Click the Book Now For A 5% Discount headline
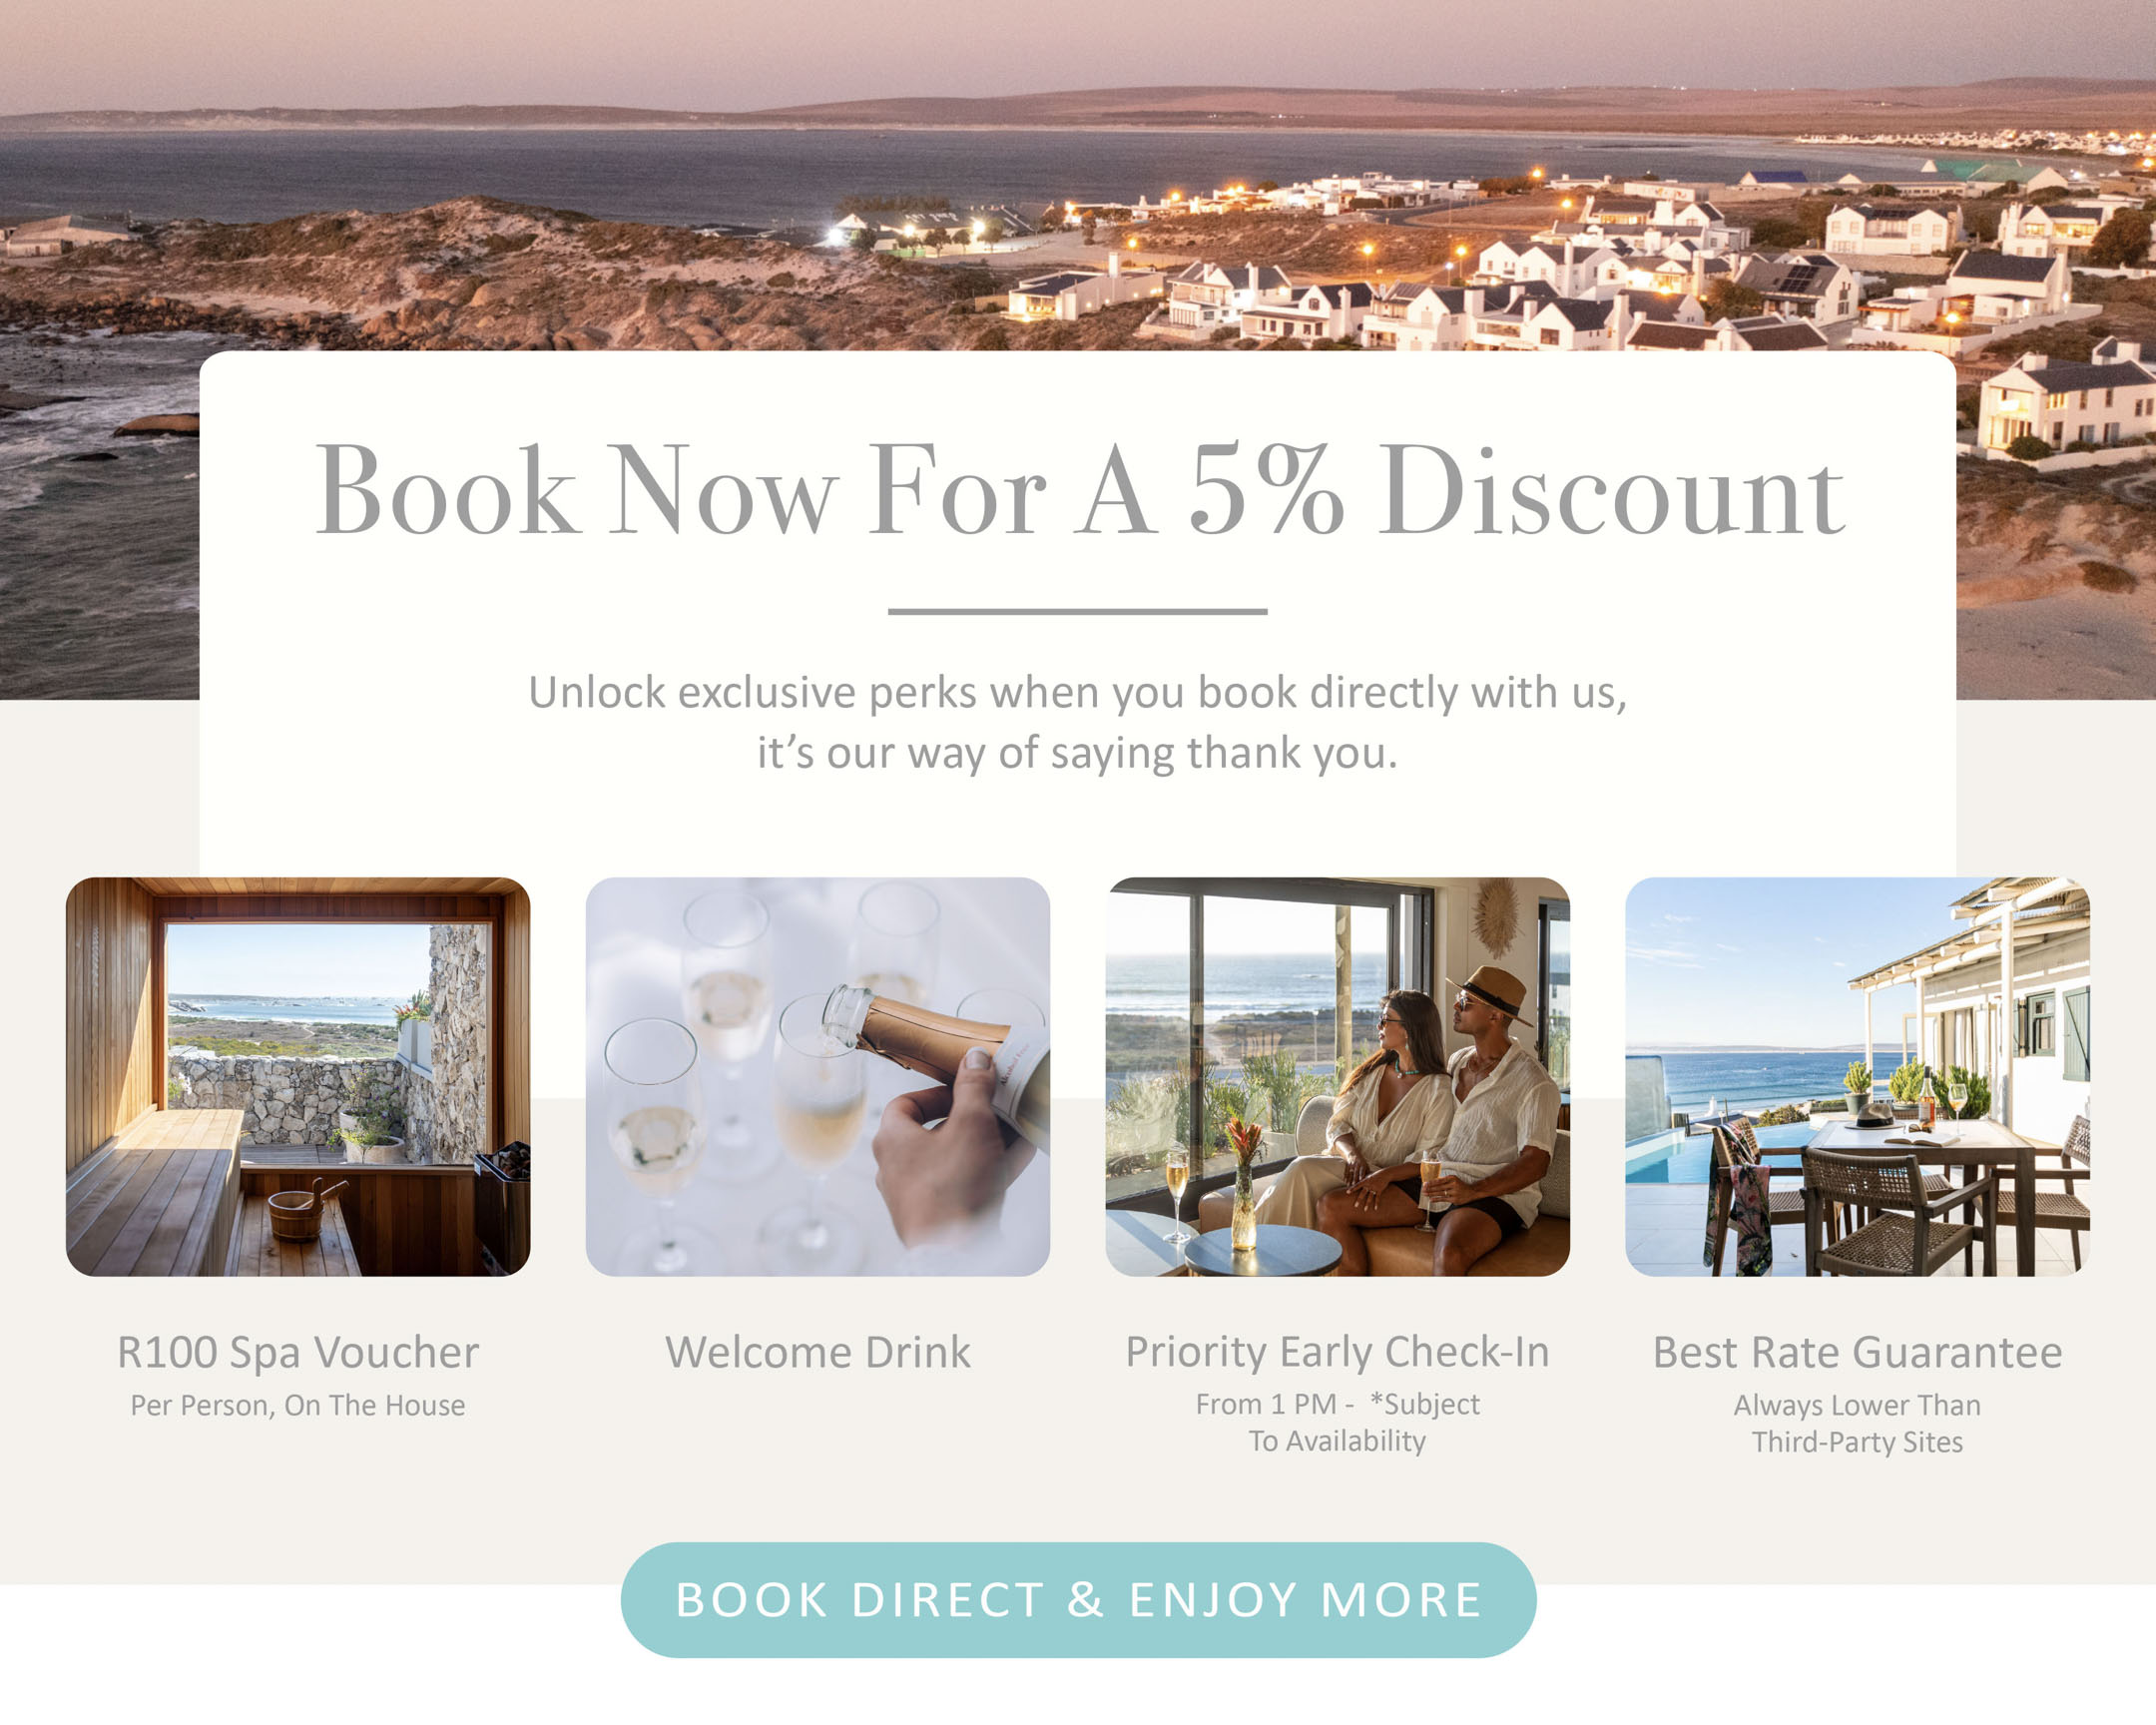Image resolution: width=2156 pixels, height=1725 pixels. 1080,490
